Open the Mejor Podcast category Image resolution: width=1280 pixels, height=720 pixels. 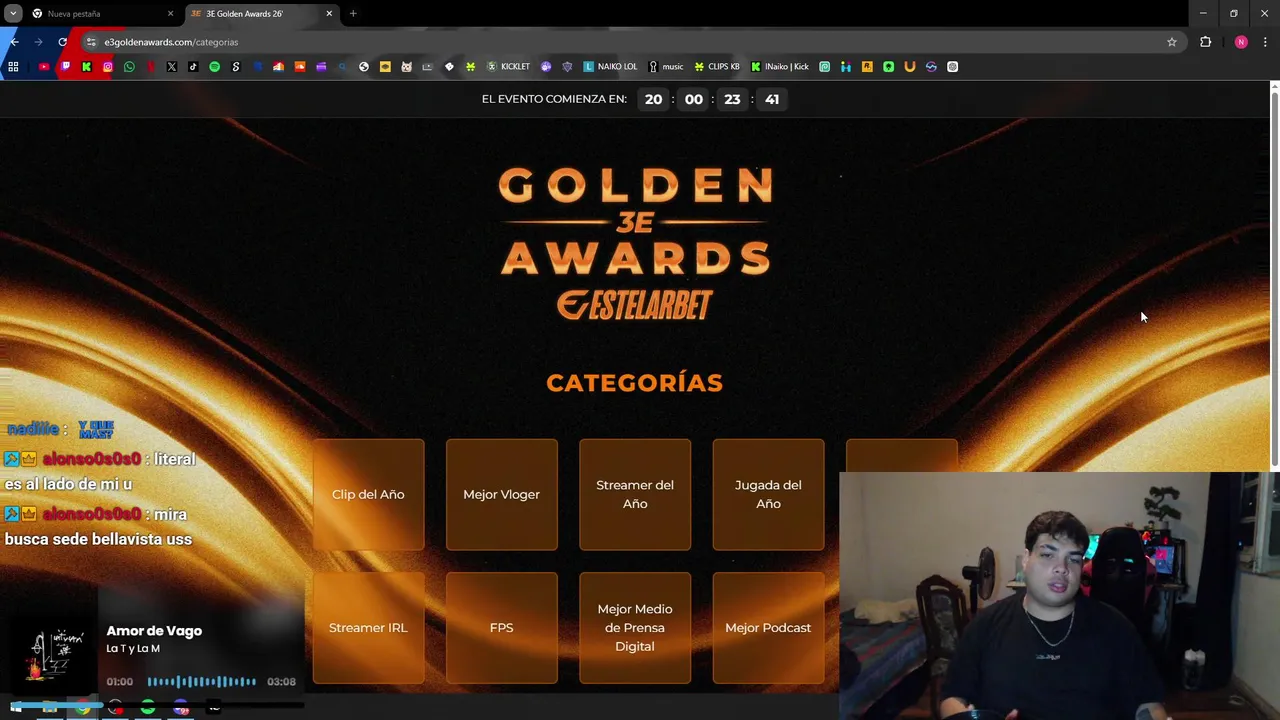(x=768, y=628)
